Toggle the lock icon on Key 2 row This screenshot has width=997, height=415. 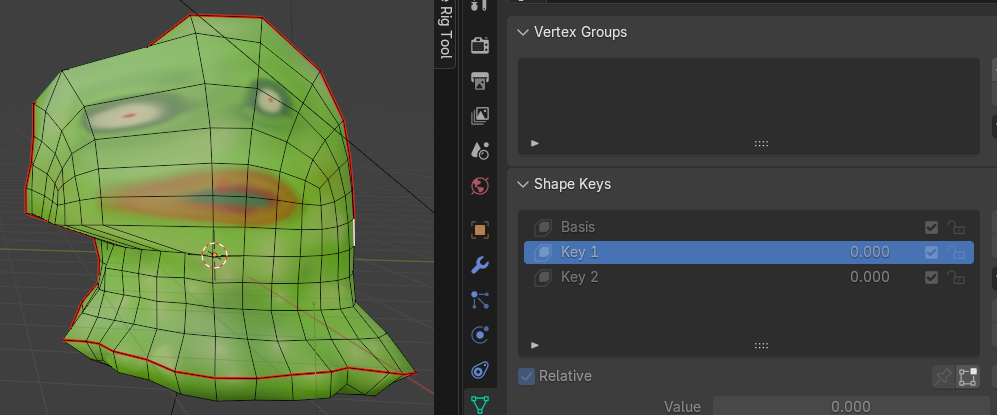pyautogui.click(x=956, y=277)
